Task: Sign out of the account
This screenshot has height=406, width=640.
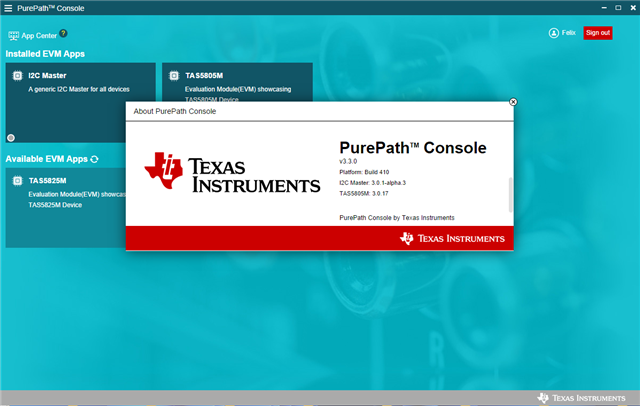Action: [x=598, y=33]
